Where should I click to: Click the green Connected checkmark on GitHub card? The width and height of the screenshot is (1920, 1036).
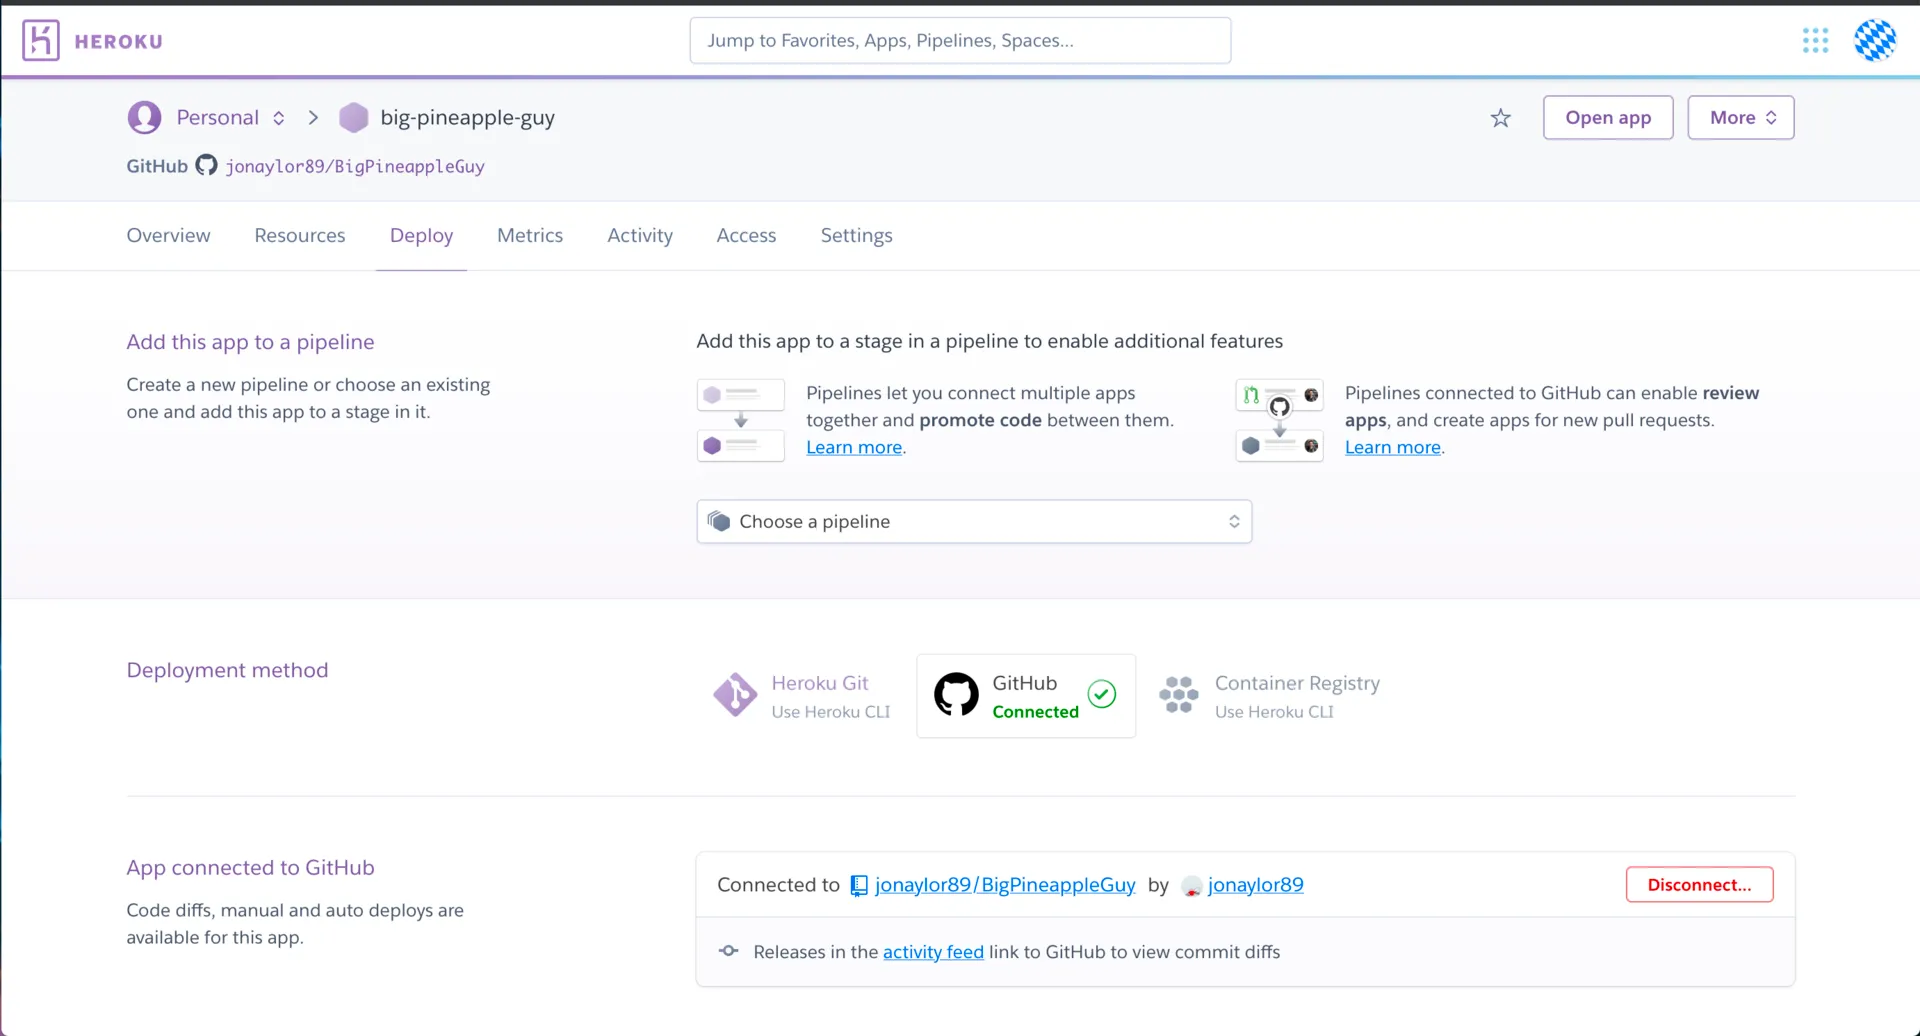[x=1102, y=694]
